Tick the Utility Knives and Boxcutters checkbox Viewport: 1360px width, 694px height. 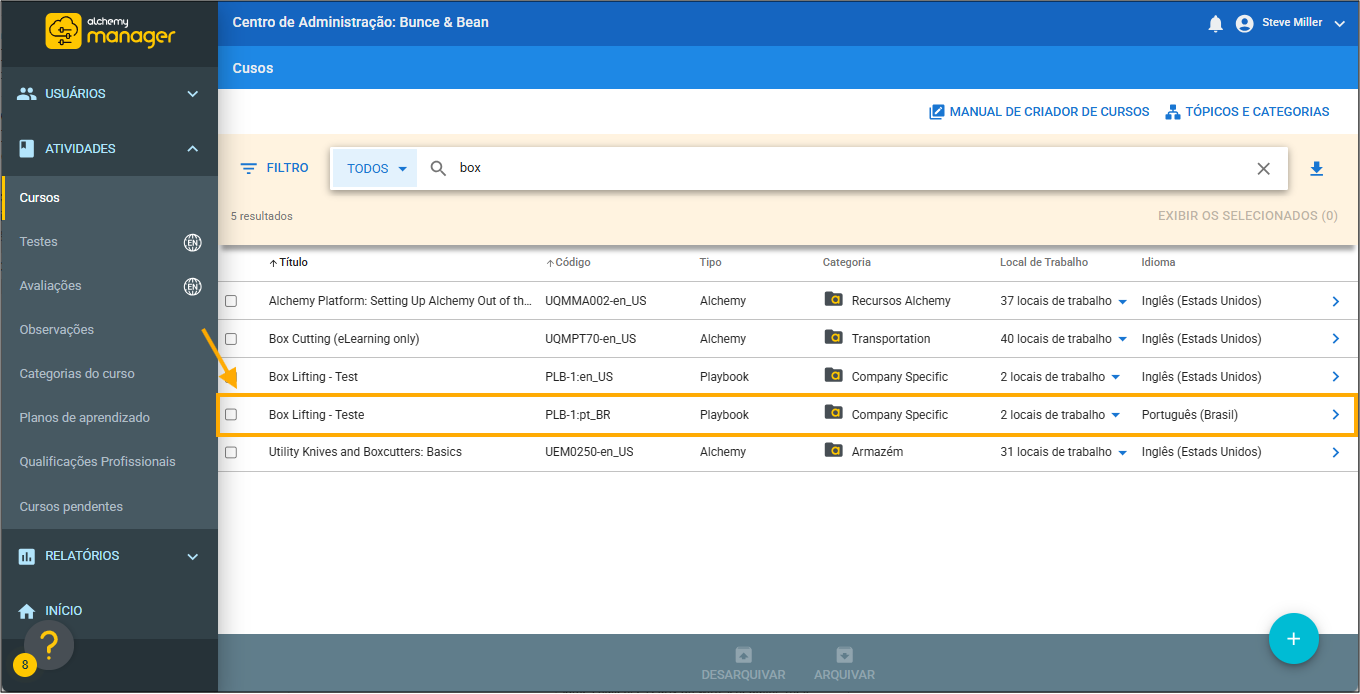(x=231, y=452)
